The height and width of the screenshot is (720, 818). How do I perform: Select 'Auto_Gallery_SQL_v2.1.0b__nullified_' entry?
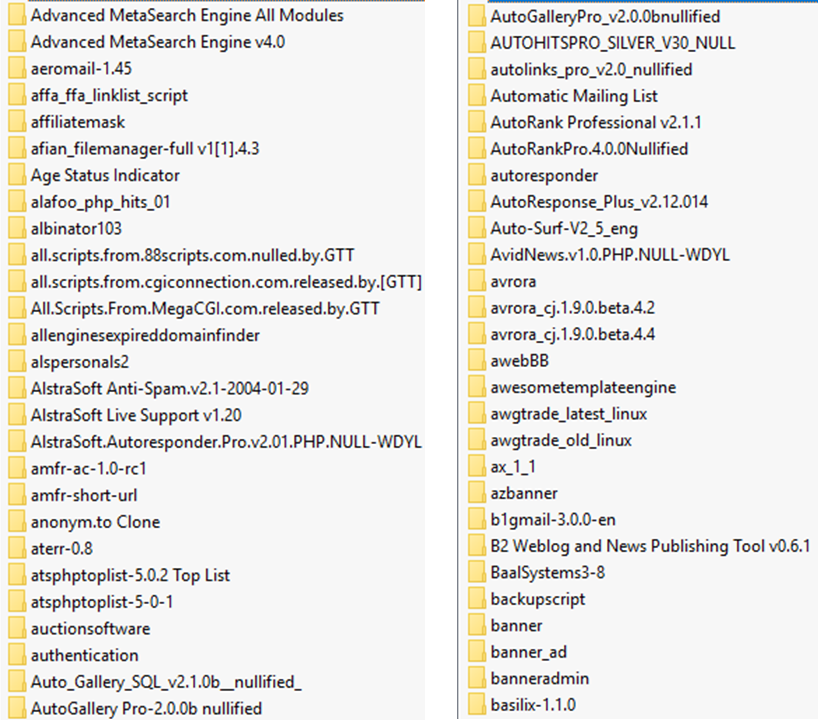coord(166,681)
